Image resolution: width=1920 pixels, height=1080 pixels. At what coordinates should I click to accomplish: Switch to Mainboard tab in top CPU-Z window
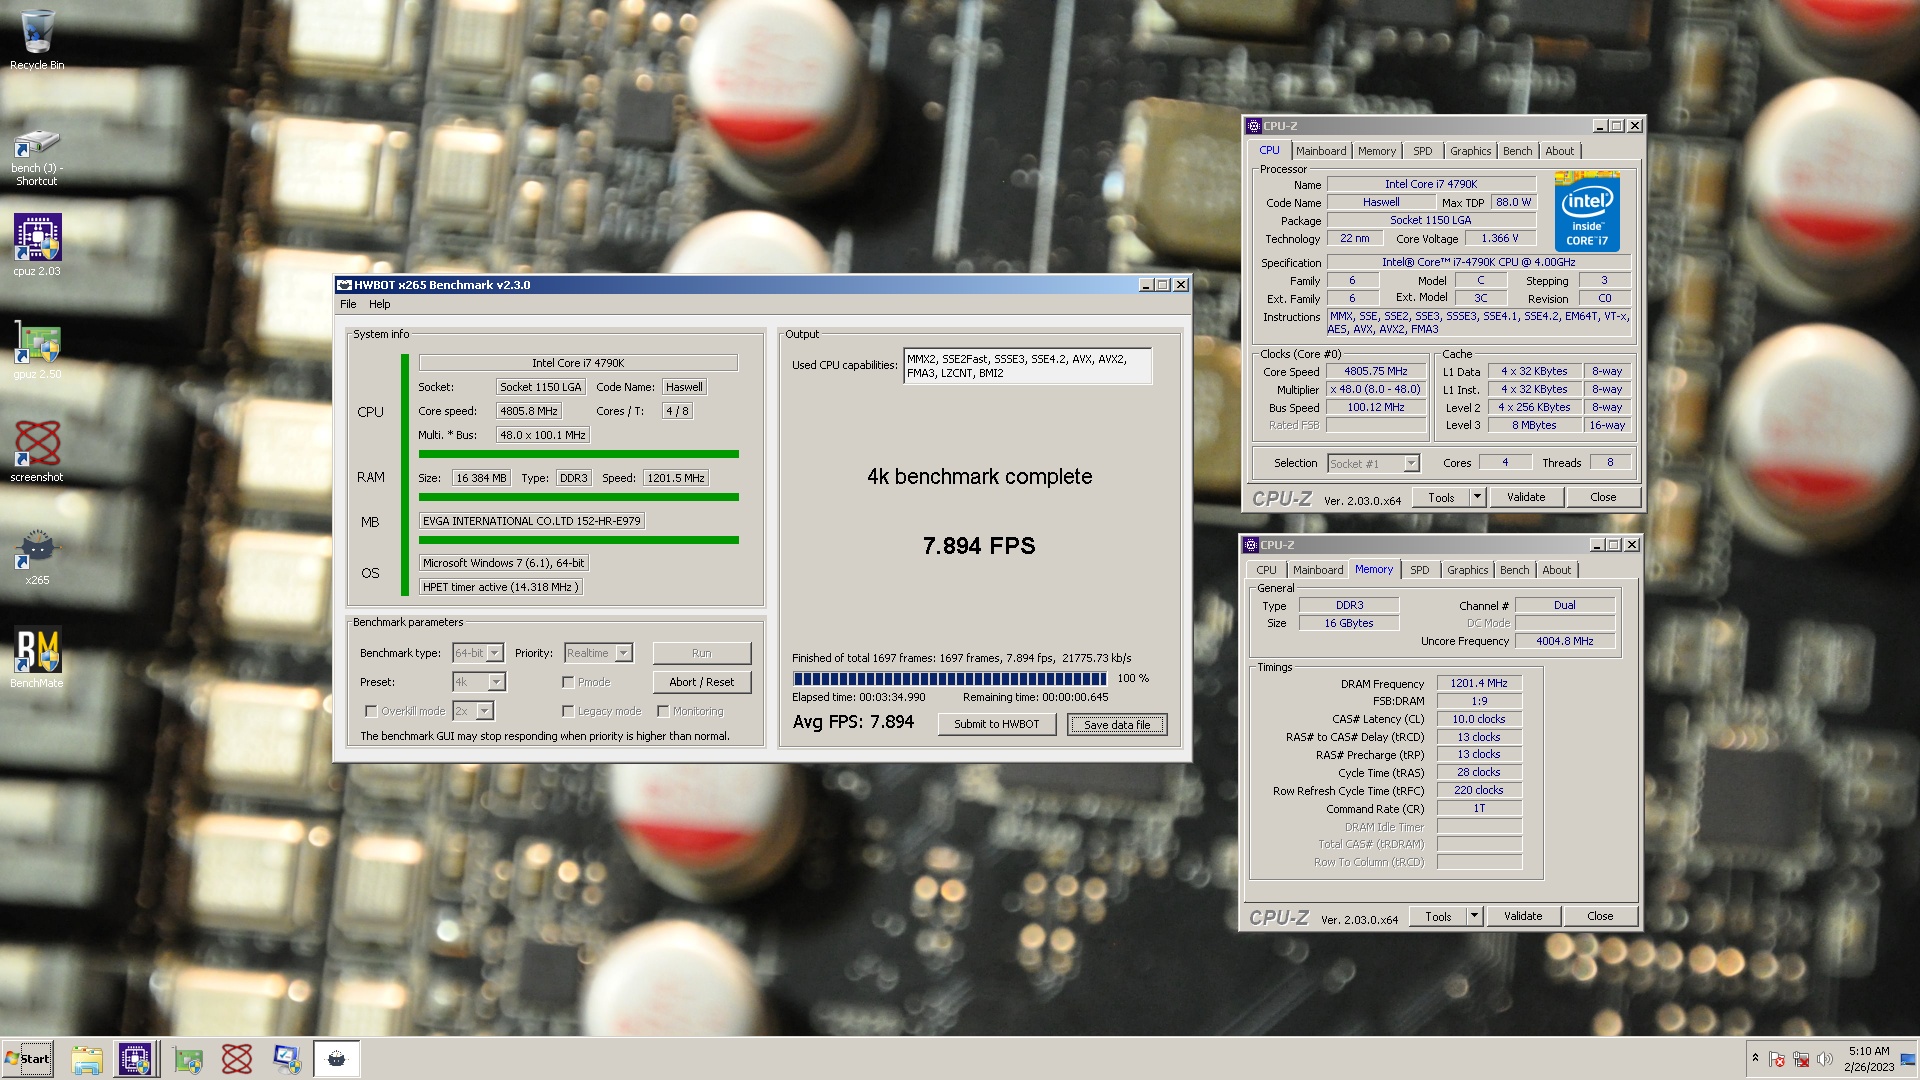[1321, 151]
